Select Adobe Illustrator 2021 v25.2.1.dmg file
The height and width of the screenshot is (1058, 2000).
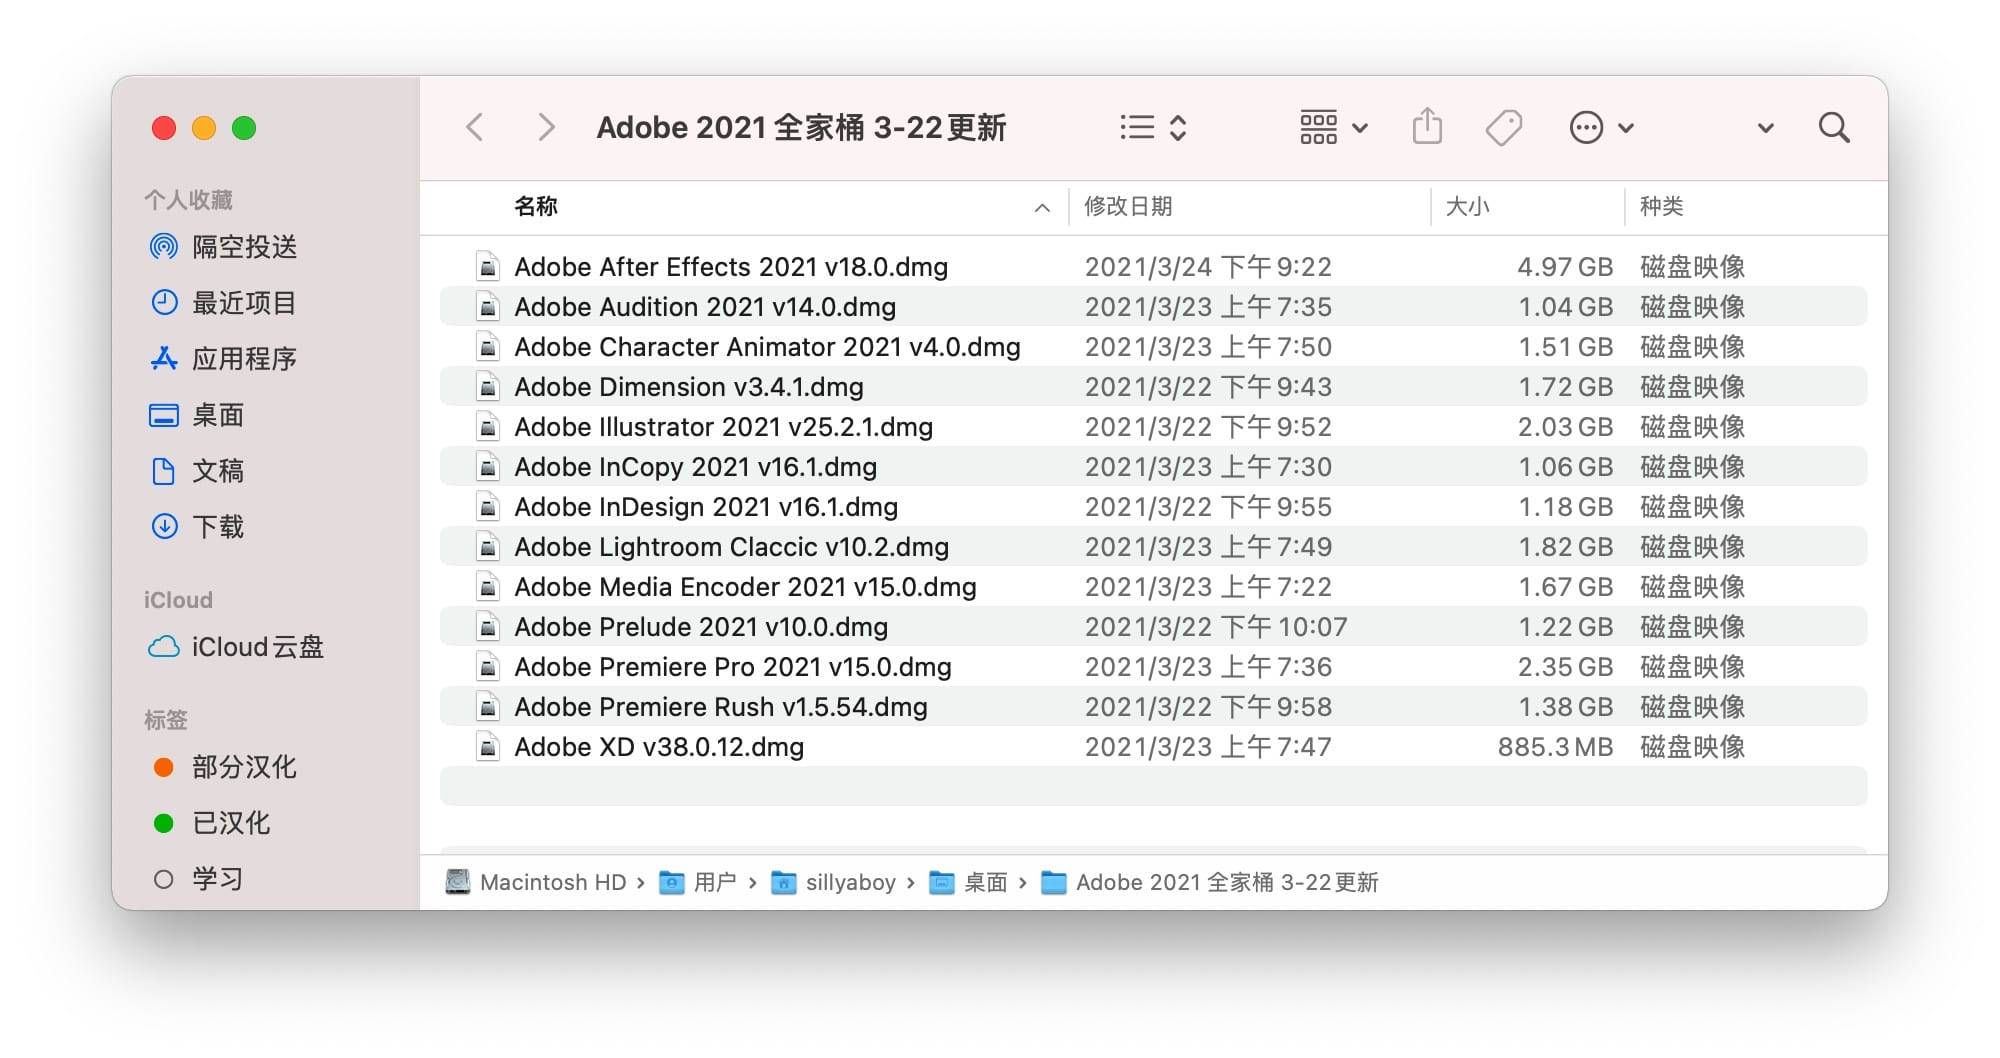click(723, 427)
